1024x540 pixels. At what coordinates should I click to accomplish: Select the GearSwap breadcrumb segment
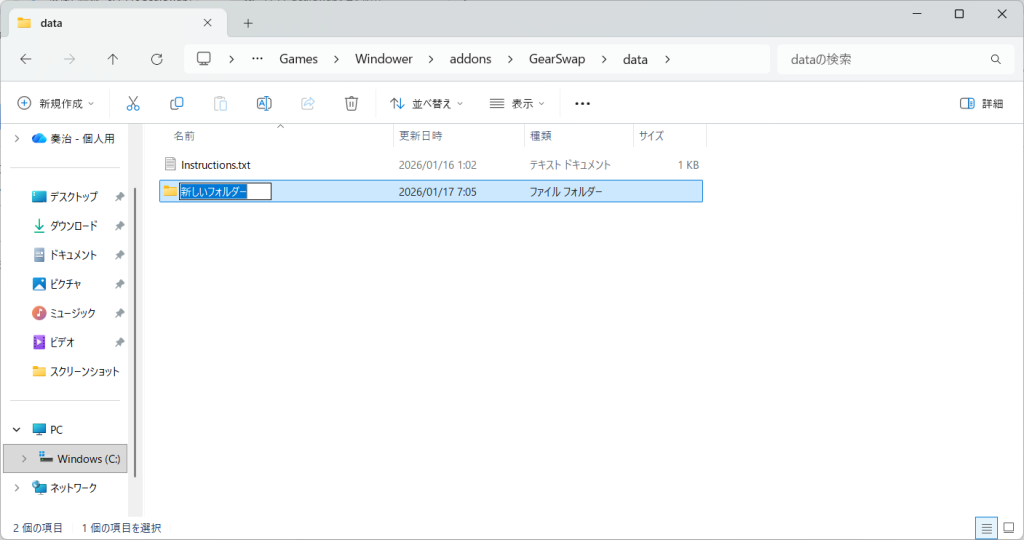coord(557,59)
